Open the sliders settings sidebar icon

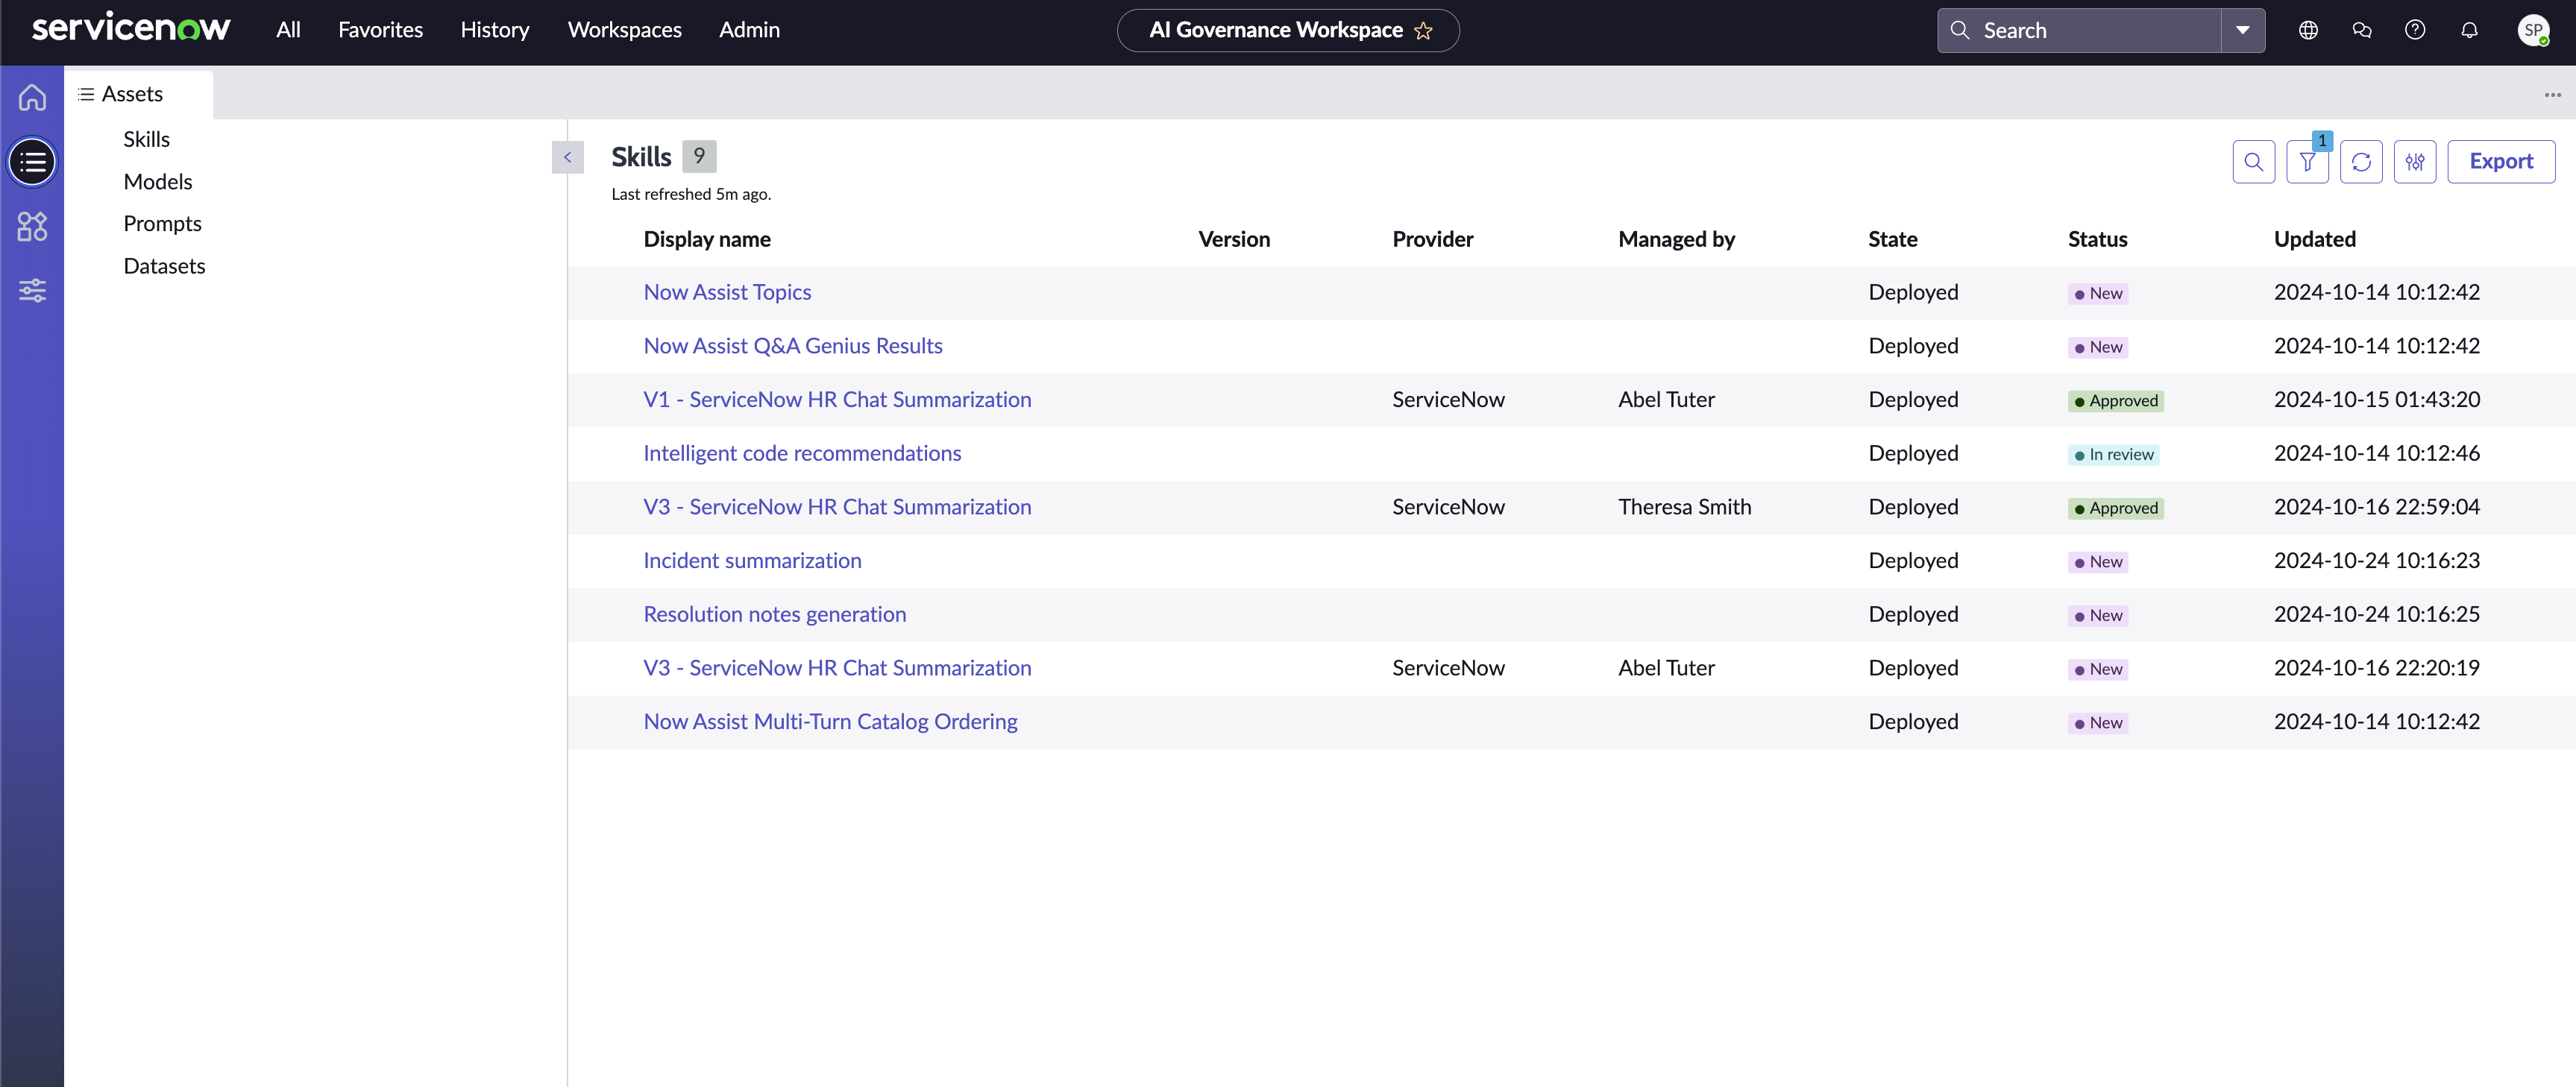(32, 290)
